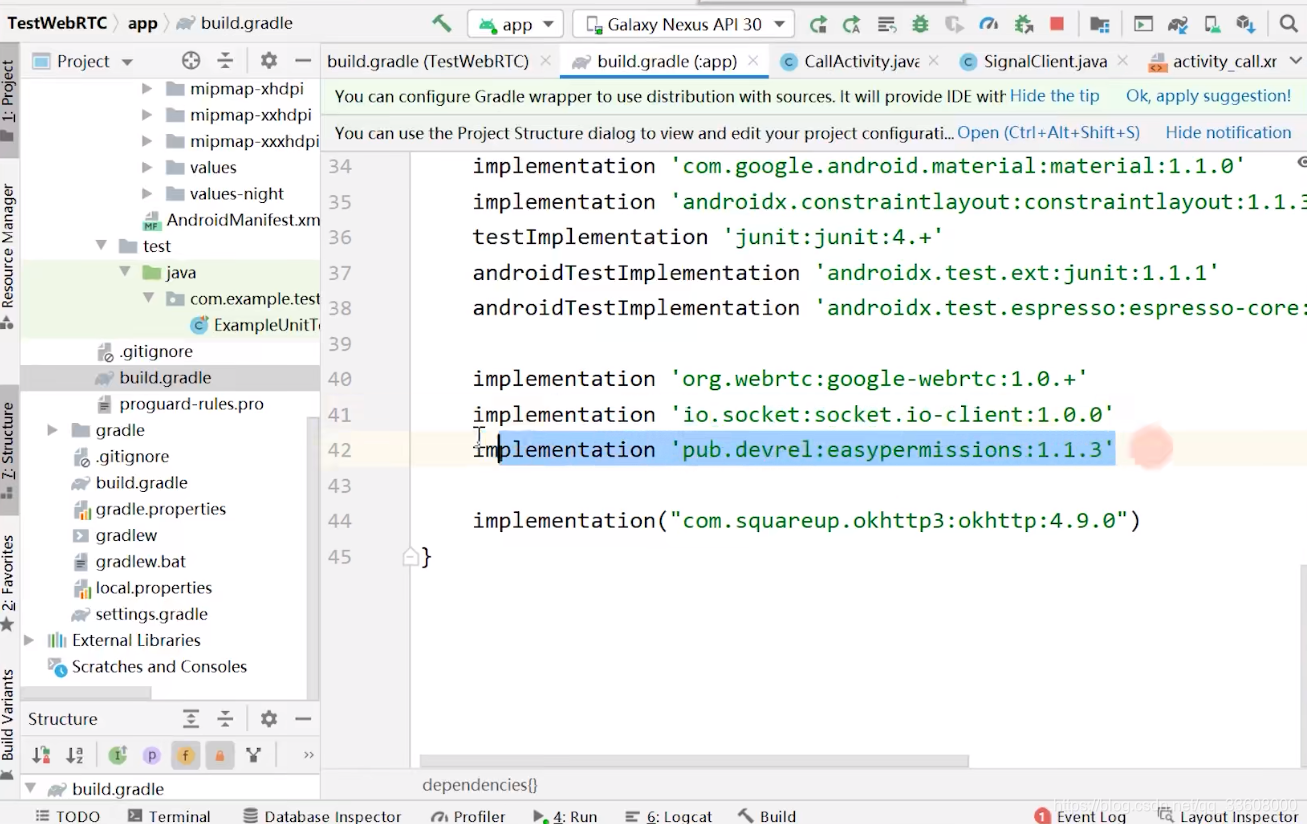The height and width of the screenshot is (824, 1307).
Task: Open Structure panel settings gear
Action: tap(268, 719)
